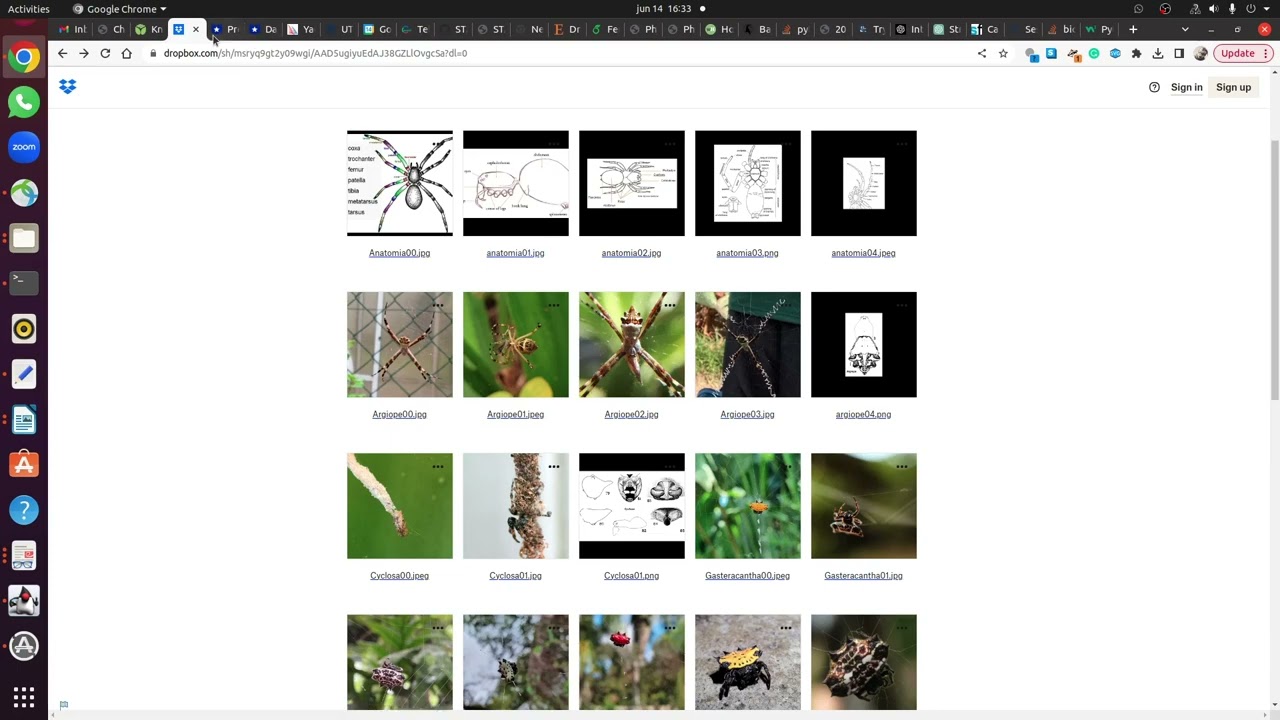
Task: Open the text editor pencil icon in dock
Action: click(x=24, y=374)
